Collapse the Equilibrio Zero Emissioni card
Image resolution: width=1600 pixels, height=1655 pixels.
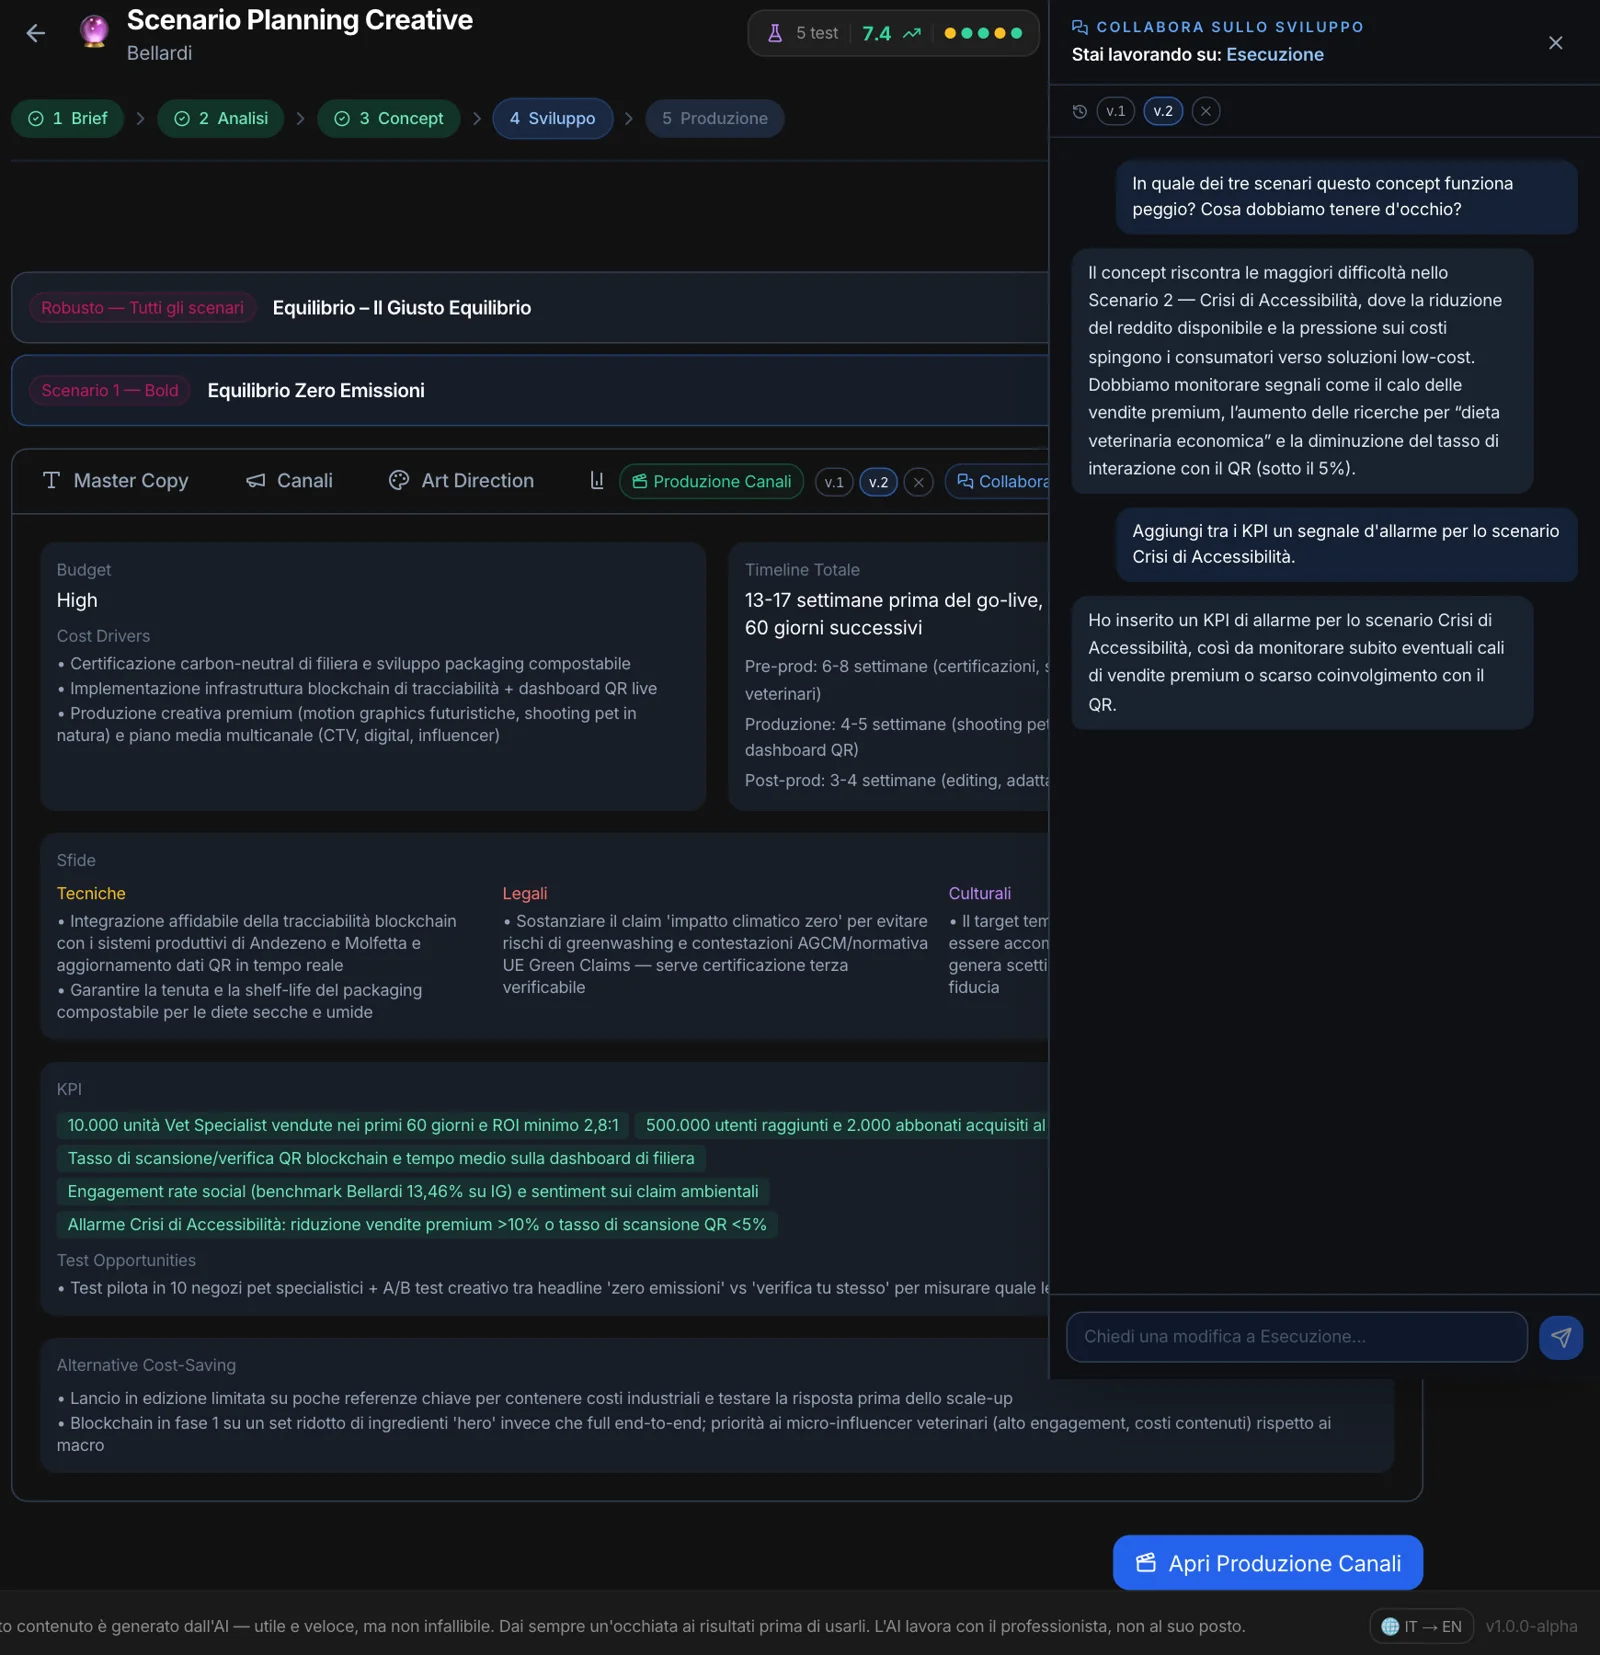coord(530,391)
